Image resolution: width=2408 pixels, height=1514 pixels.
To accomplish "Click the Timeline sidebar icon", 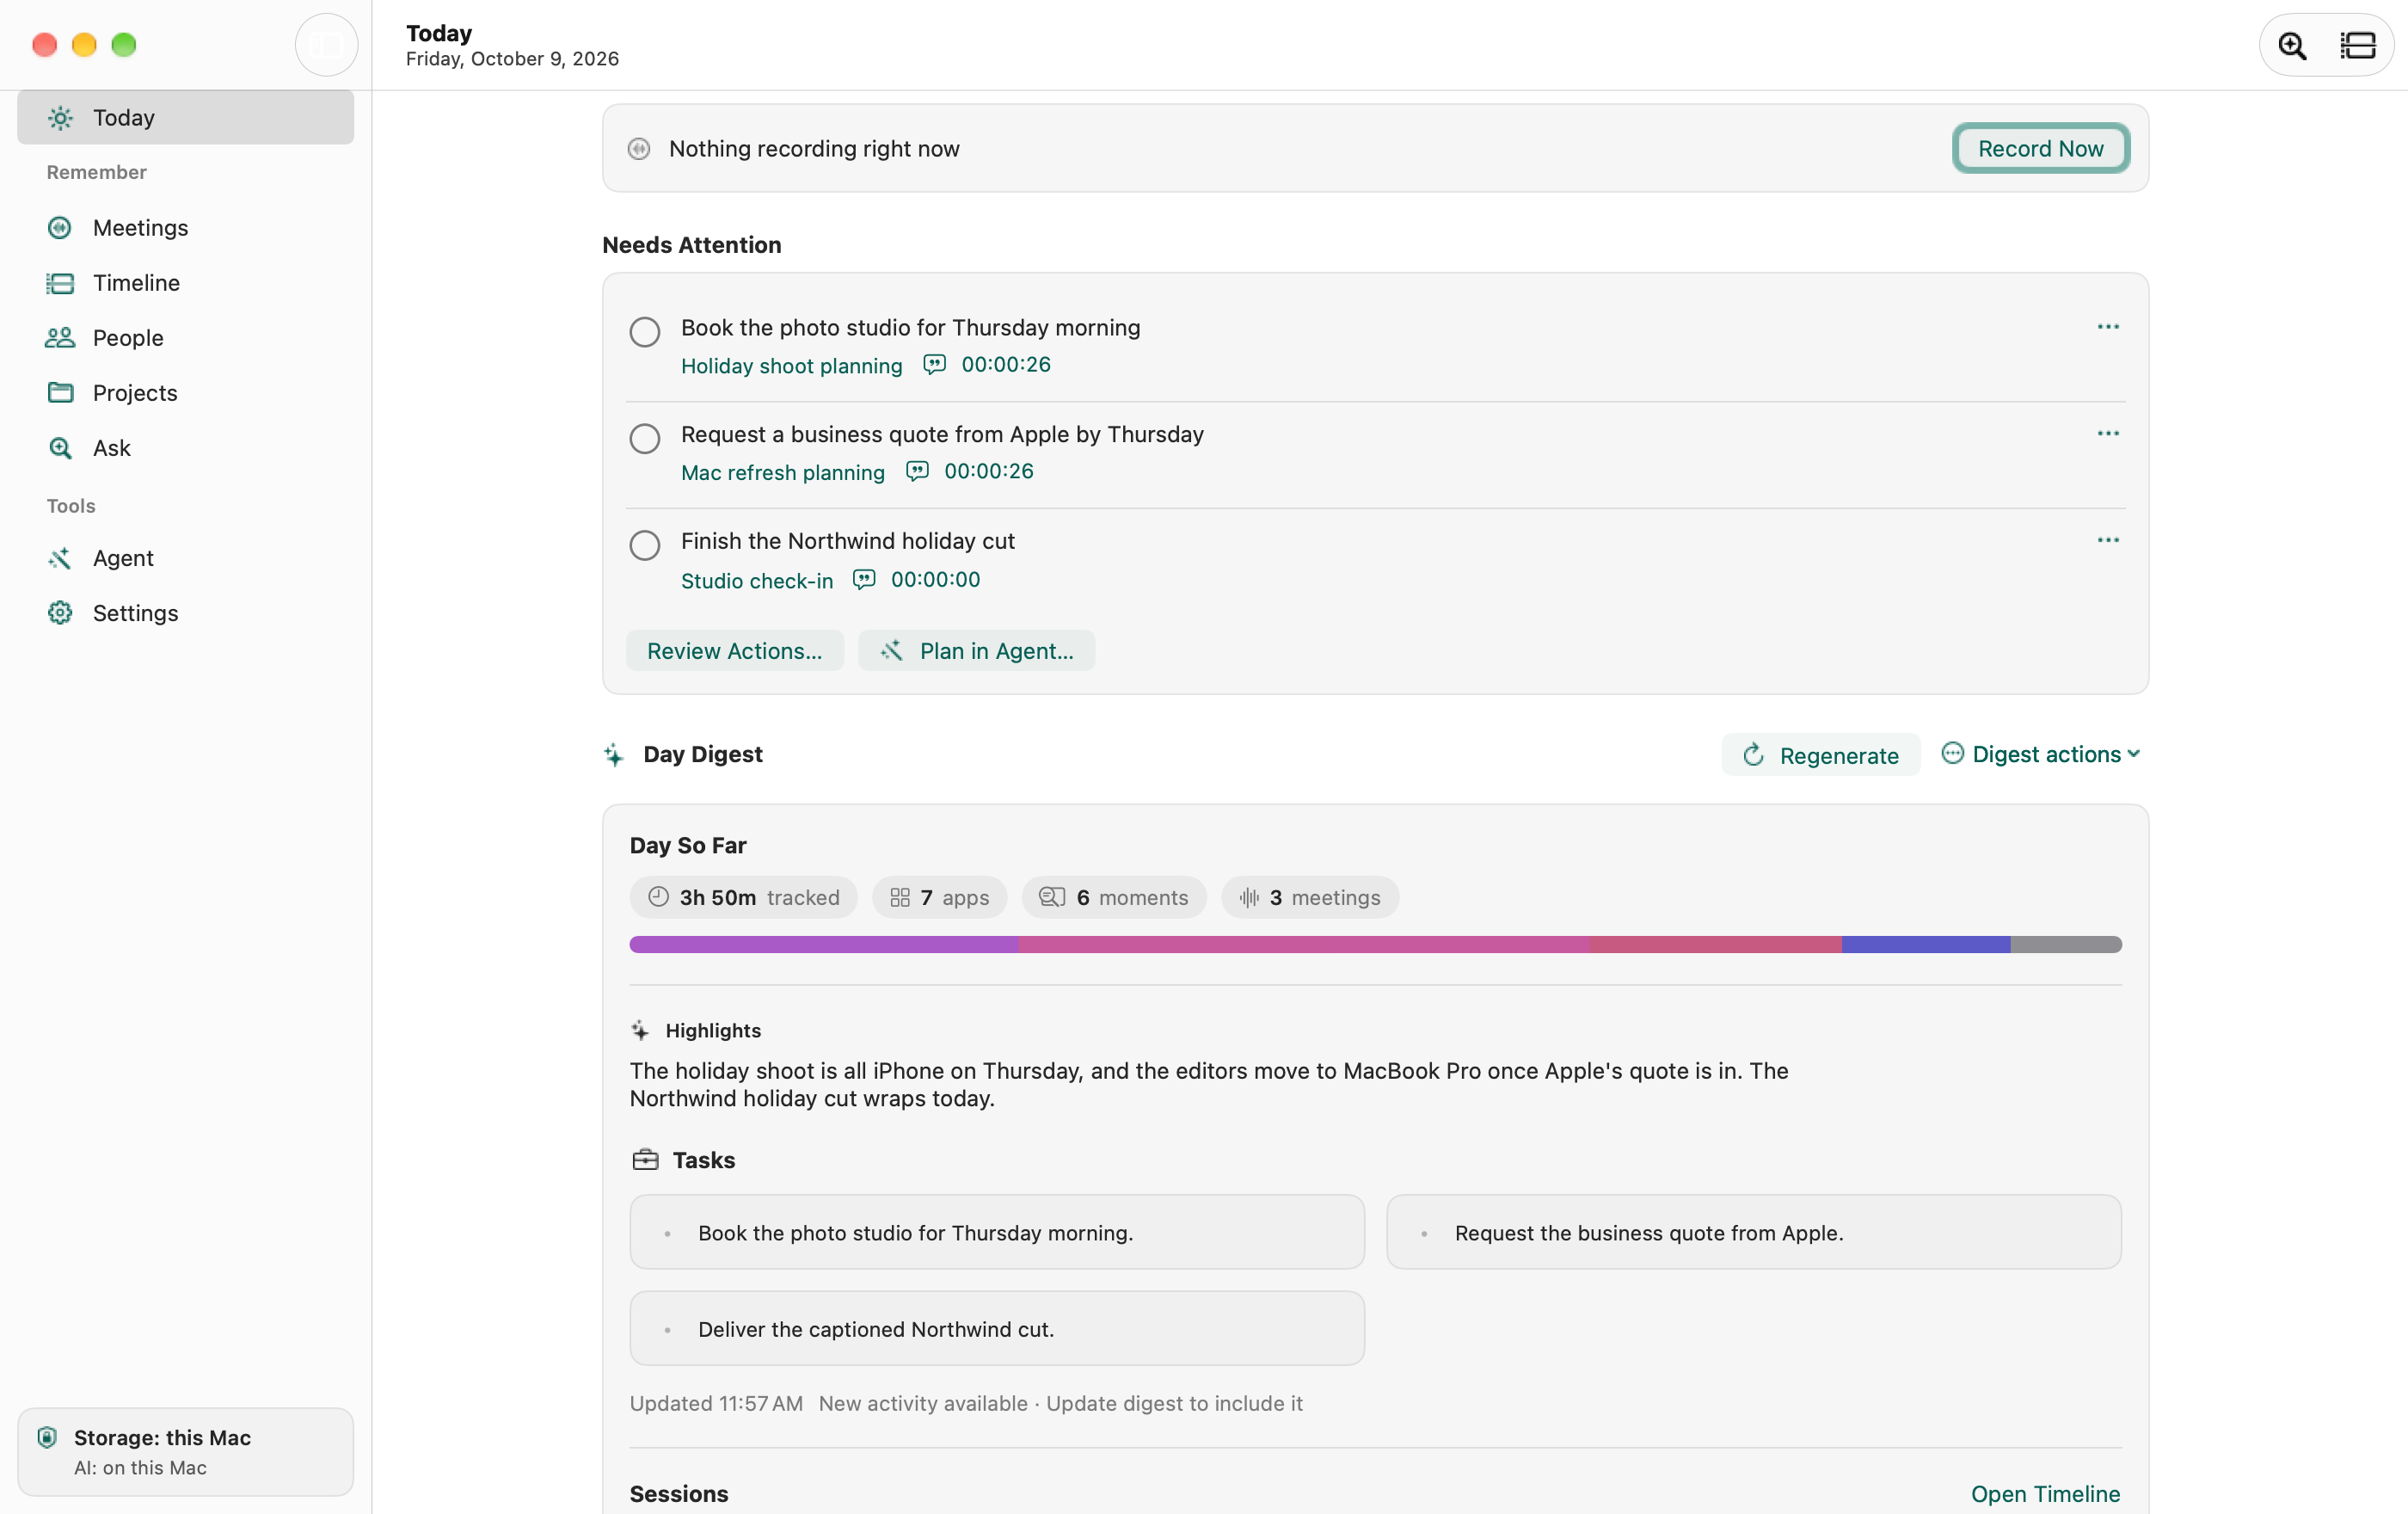I will tap(60, 283).
